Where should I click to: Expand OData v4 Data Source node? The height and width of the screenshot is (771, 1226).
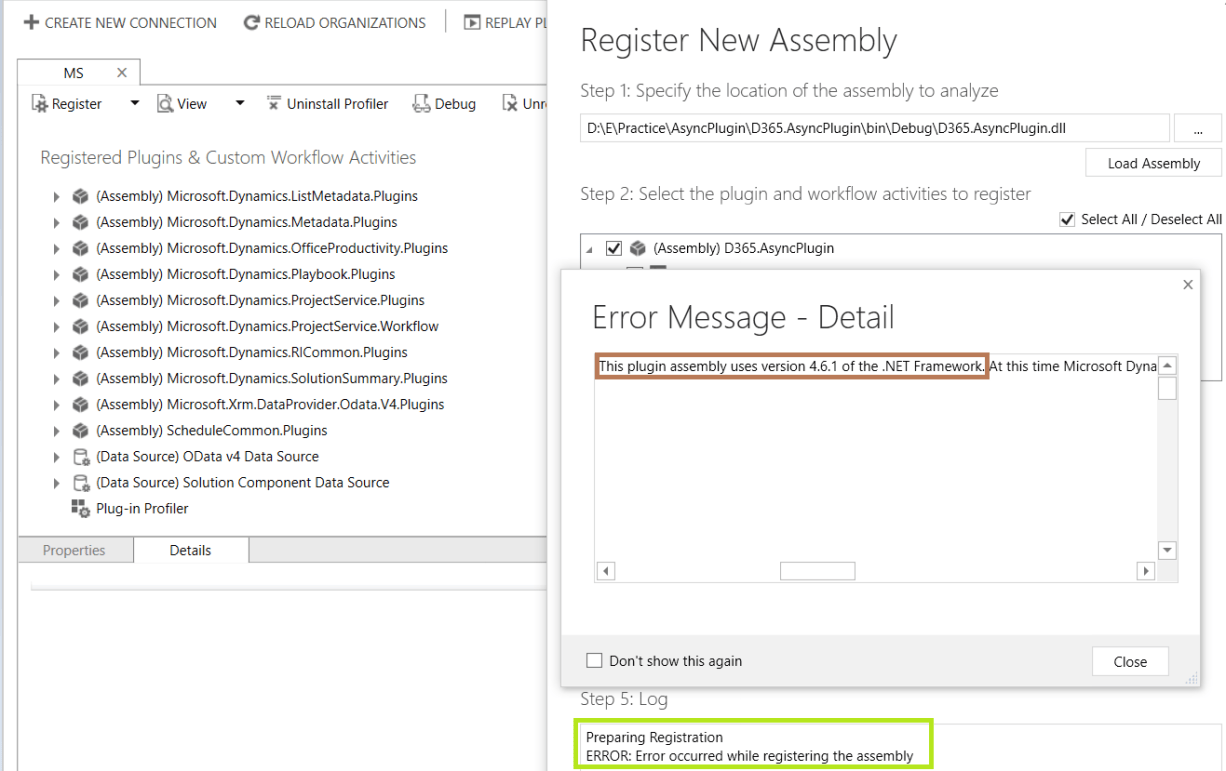click(57, 456)
